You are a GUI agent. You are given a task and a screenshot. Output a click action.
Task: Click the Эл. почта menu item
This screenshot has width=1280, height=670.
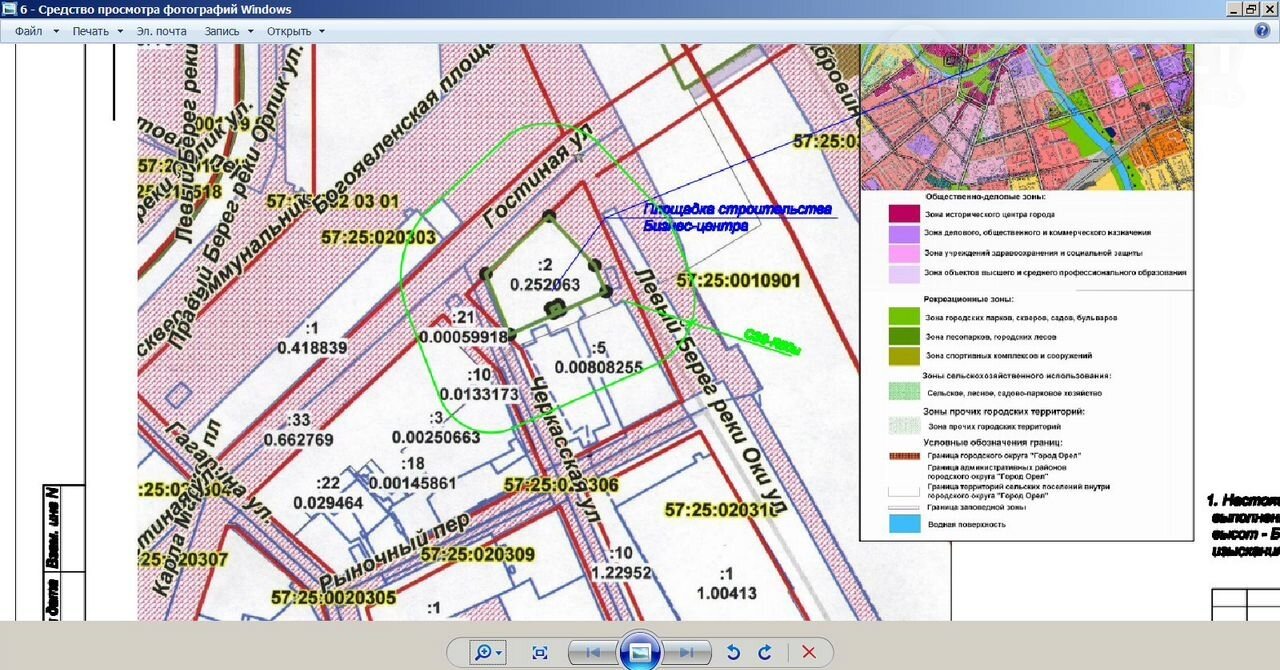[161, 31]
